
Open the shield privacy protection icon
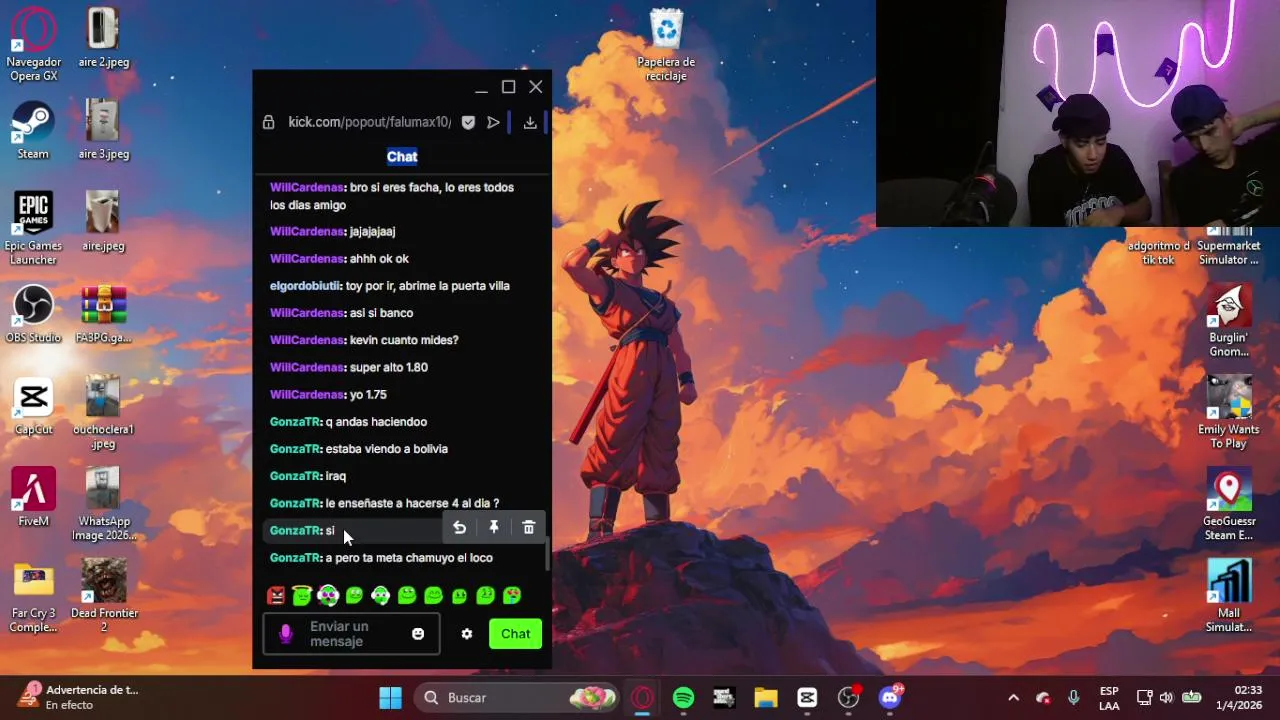coord(468,122)
